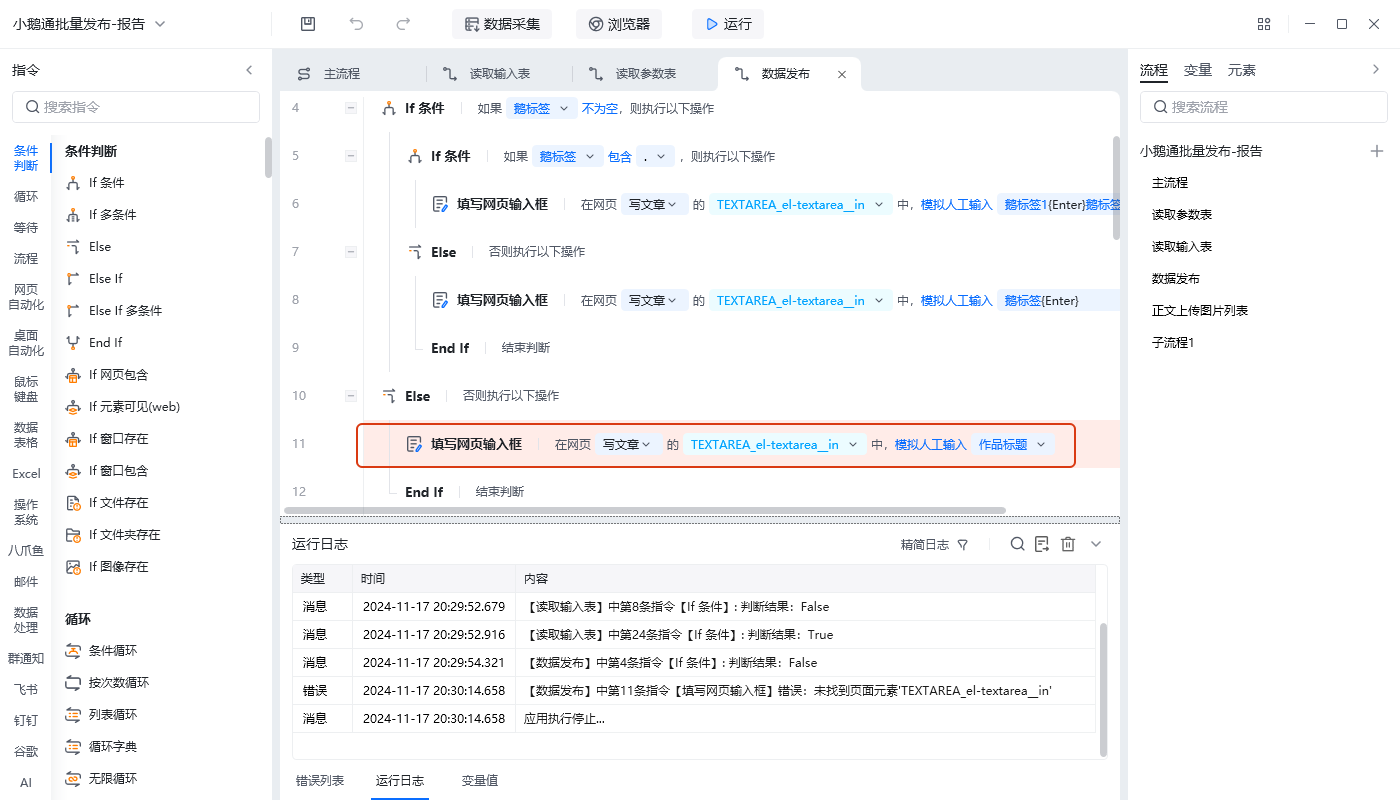The width and height of the screenshot is (1400, 800).
Task: Click the If 文件夹存在 command icon
Action: (73, 535)
